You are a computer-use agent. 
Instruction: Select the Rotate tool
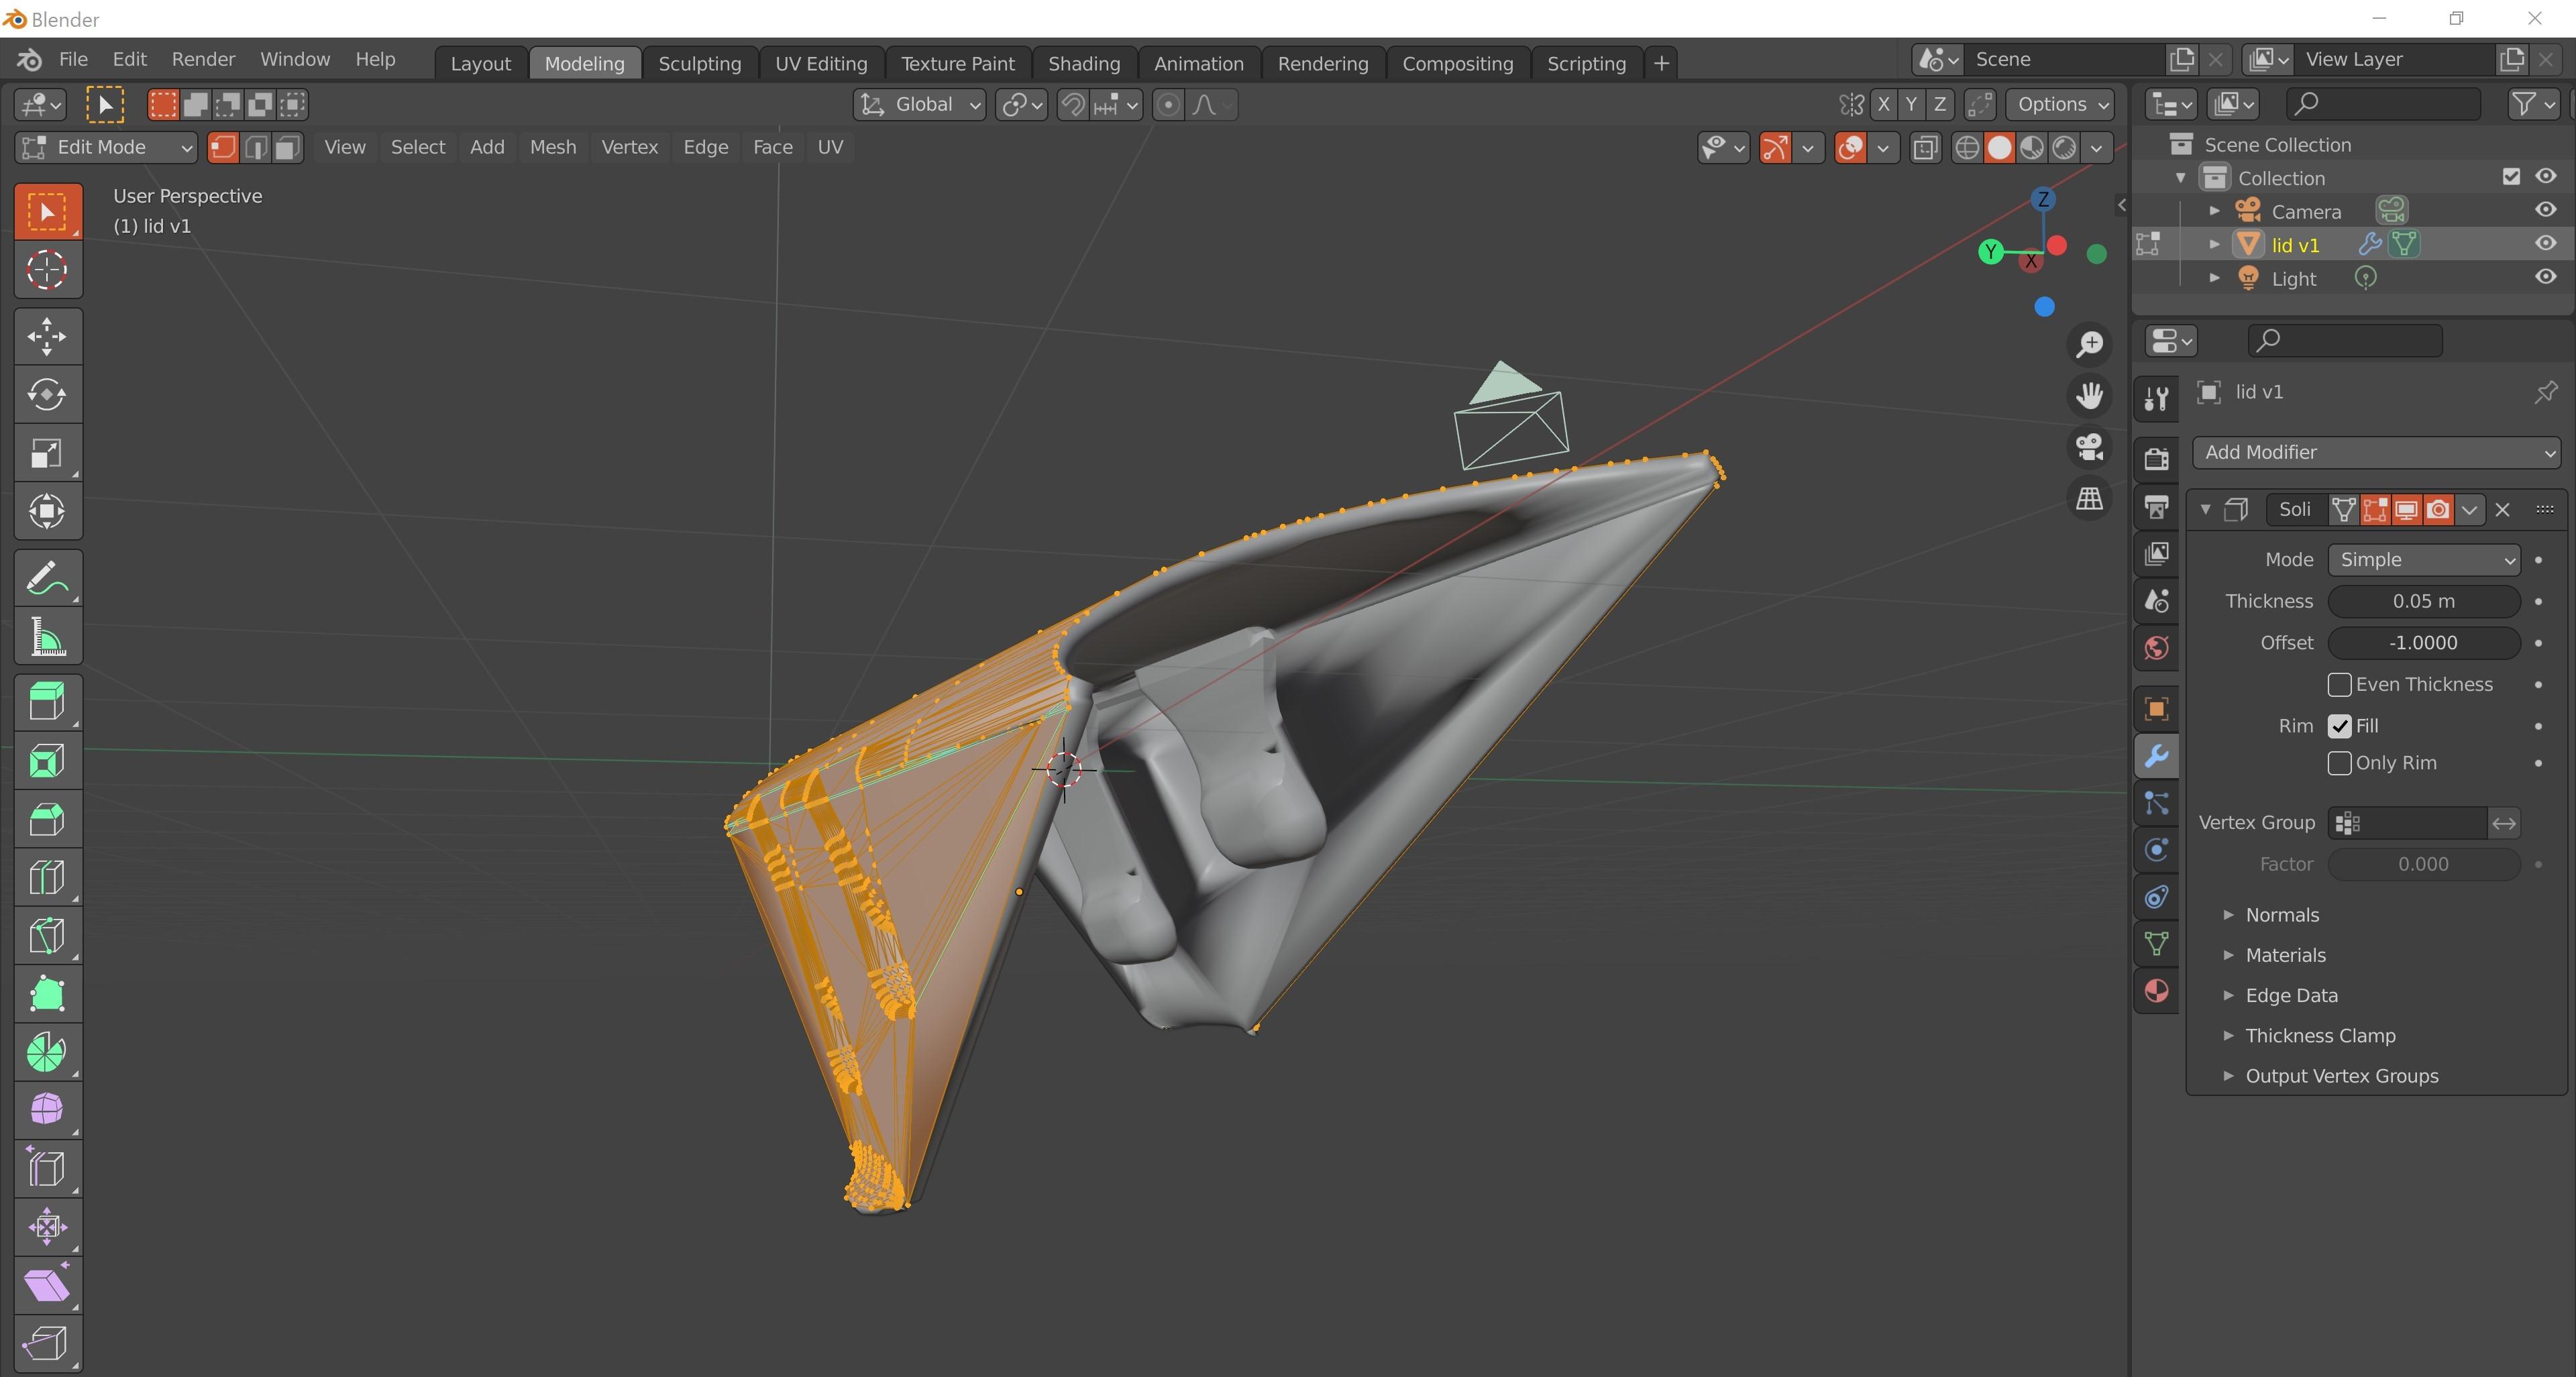point(47,394)
